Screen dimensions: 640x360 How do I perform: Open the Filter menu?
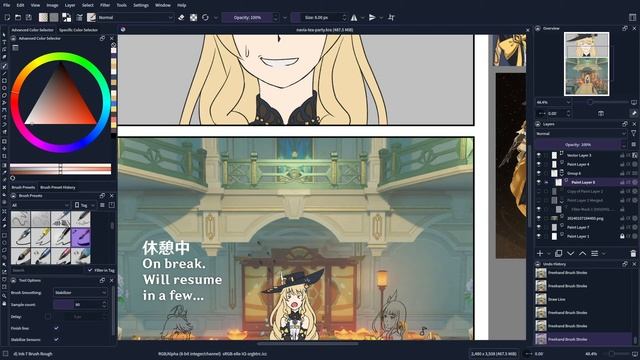pyautogui.click(x=105, y=5)
